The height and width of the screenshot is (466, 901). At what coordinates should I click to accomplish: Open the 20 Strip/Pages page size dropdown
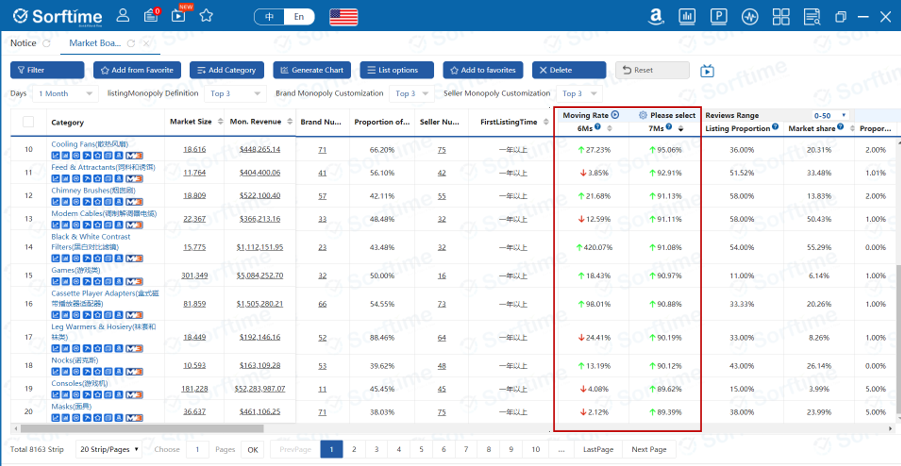click(109, 449)
